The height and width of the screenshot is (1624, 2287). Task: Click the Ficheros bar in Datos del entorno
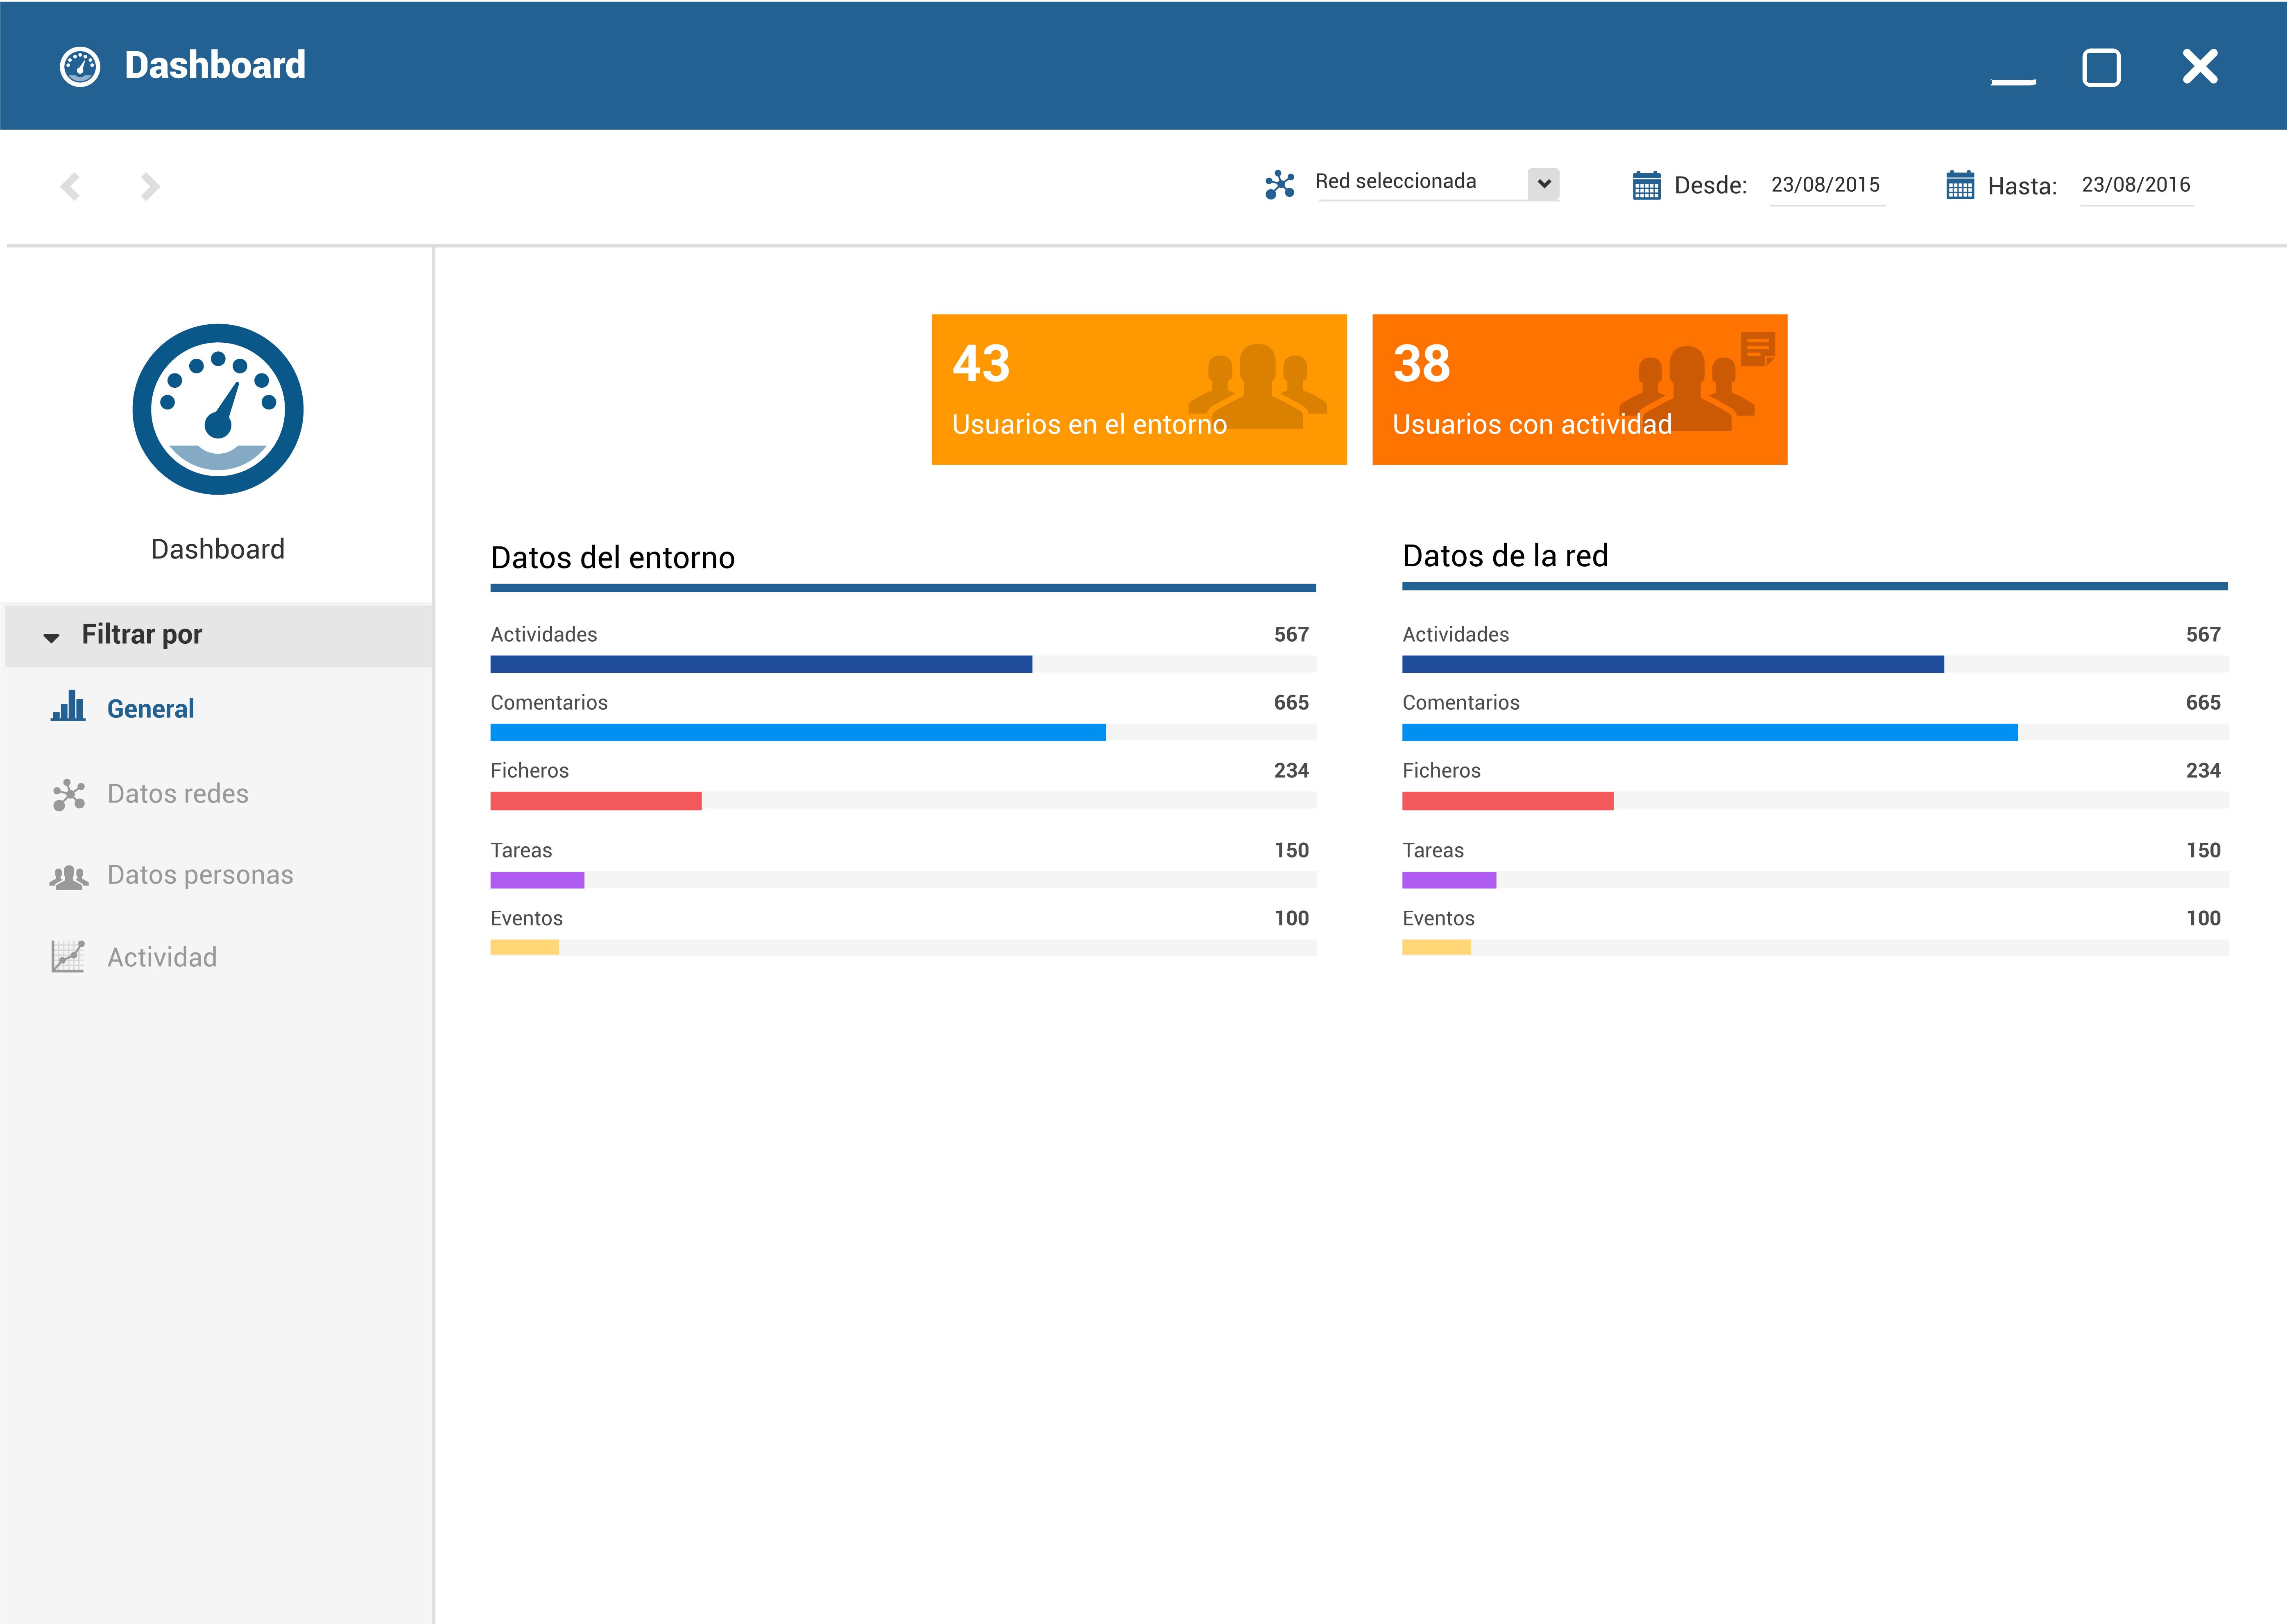(903, 800)
